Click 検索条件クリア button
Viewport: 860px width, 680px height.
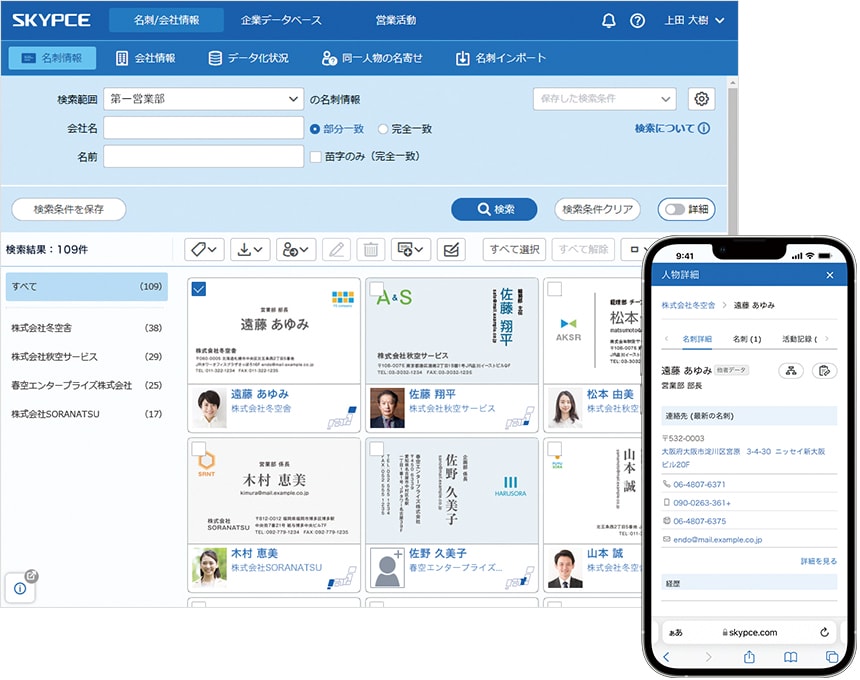click(597, 209)
